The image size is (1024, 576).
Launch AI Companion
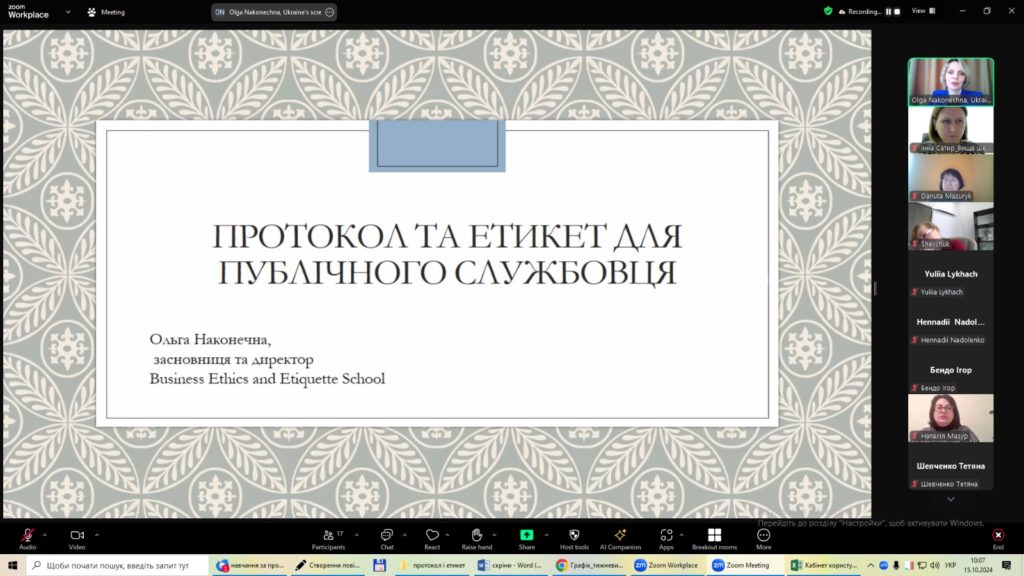tap(620, 538)
